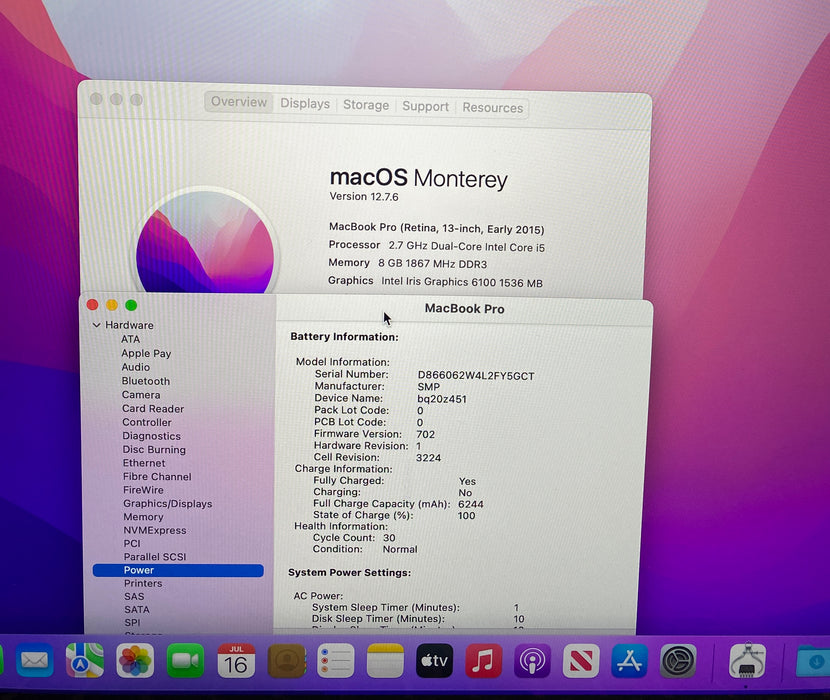Select SPI in the sidebar
Viewport: 830px width, 700px height.
(132, 623)
